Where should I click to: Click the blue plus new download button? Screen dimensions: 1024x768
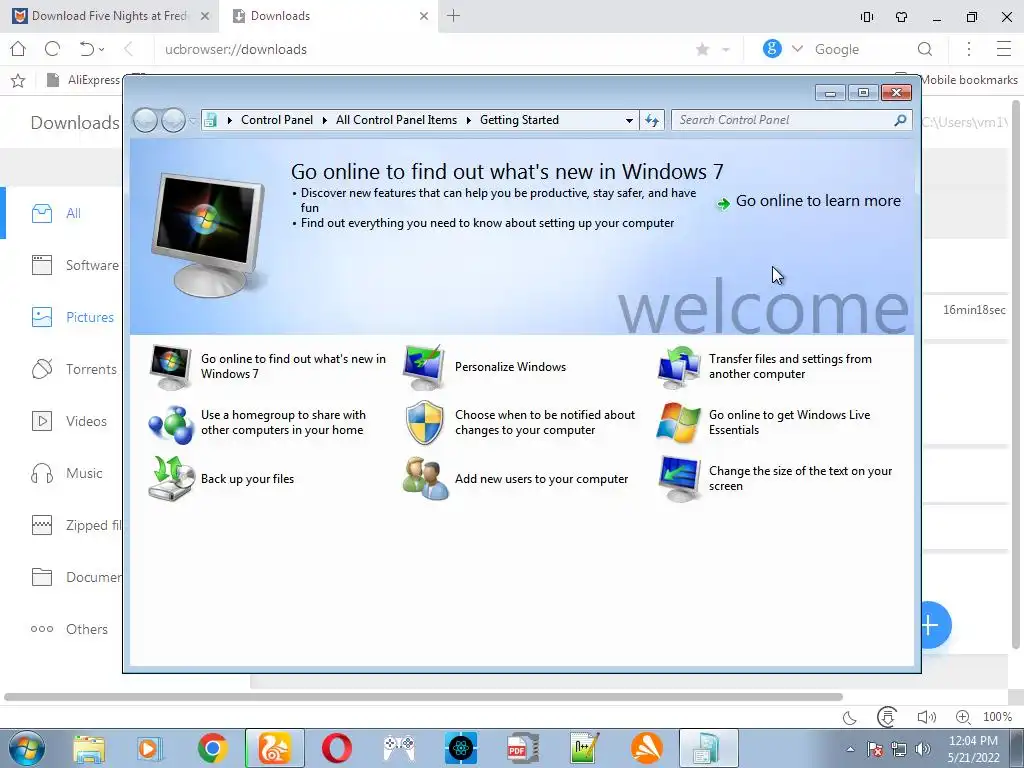[x=932, y=625]
